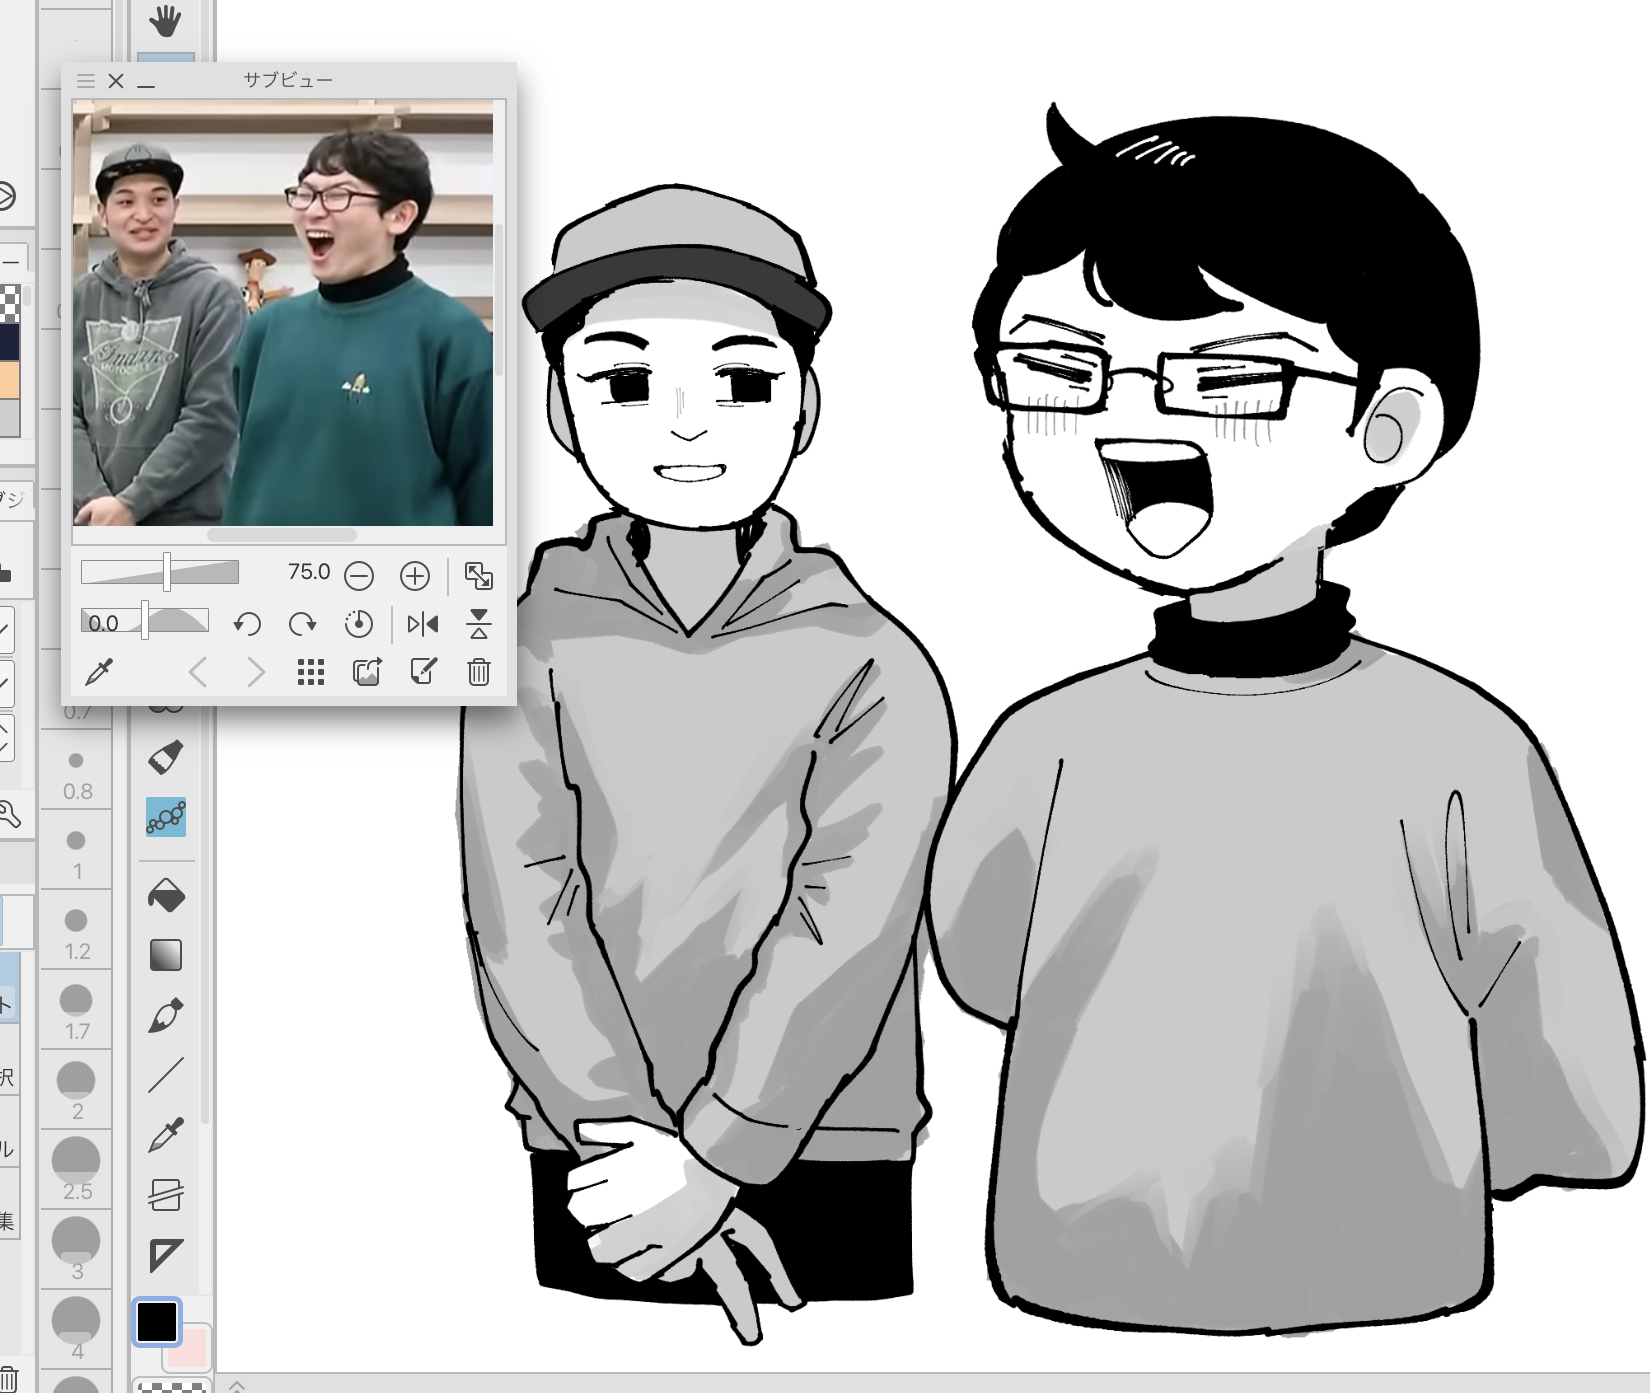
Task: Open the Sub View panel hamburger menu
Action: 86,81
